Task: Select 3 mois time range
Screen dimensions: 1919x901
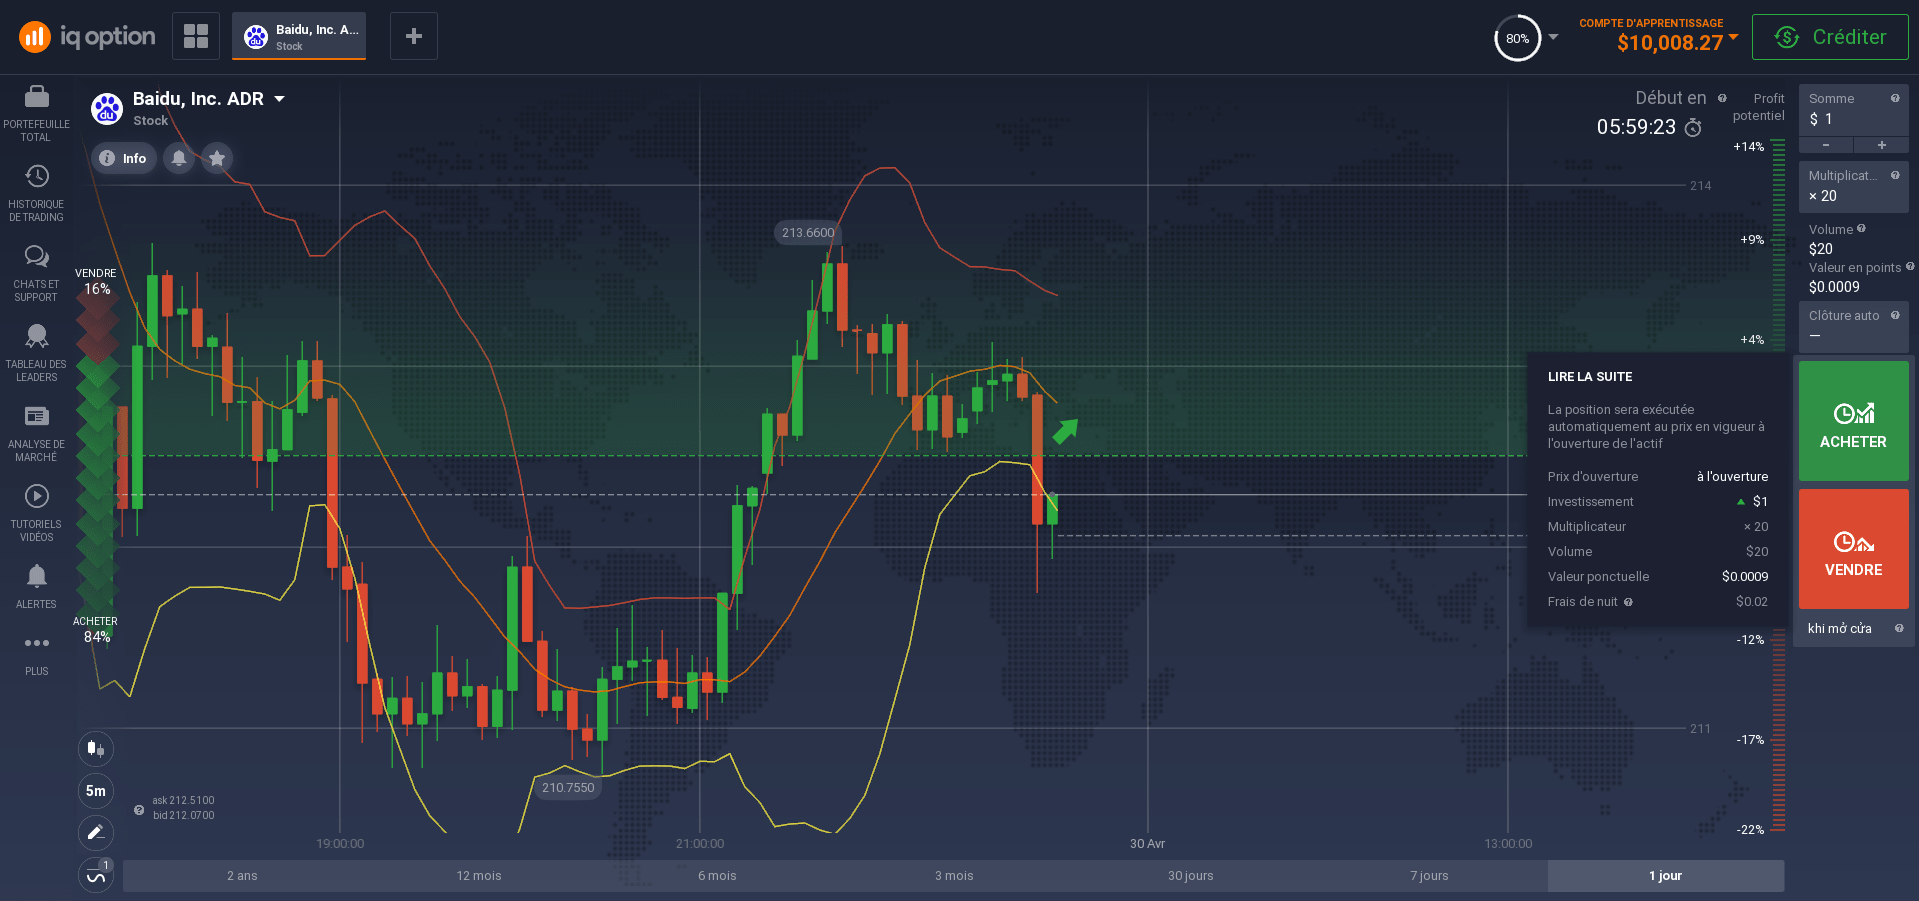Action: (x=954, y=876)
